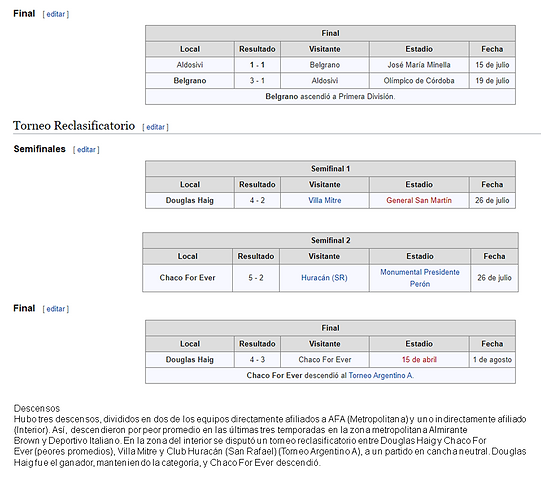The width and height of the screenshot is (541, 482).
Task: Click editar next to the Semifinales heading
Action: [86, 149]
